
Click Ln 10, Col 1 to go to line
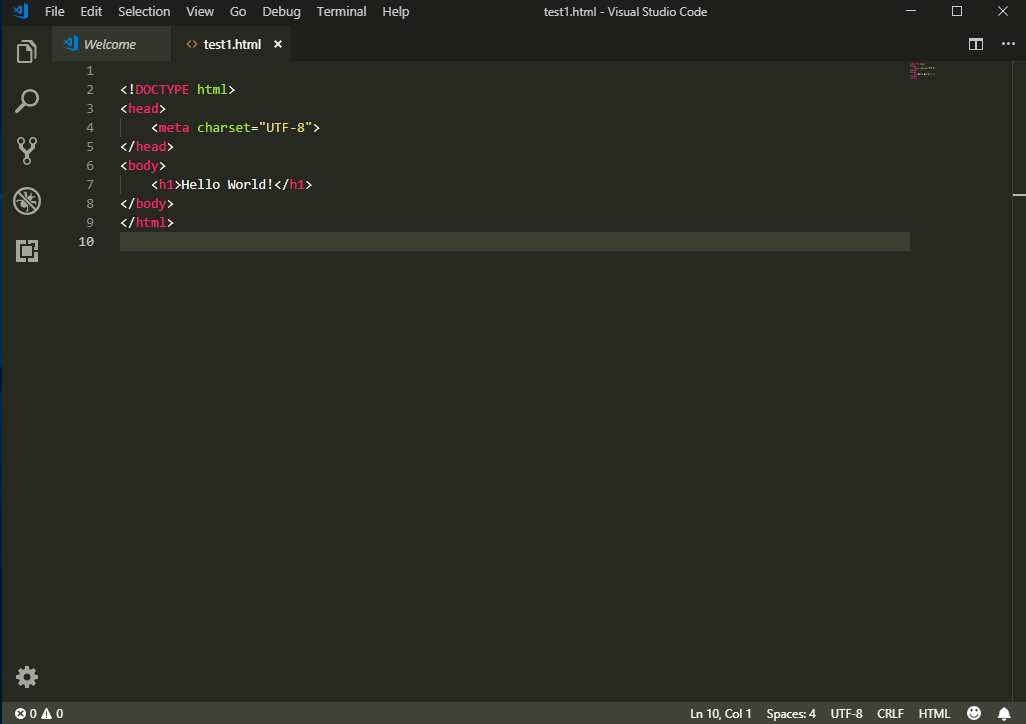[720, 714]
